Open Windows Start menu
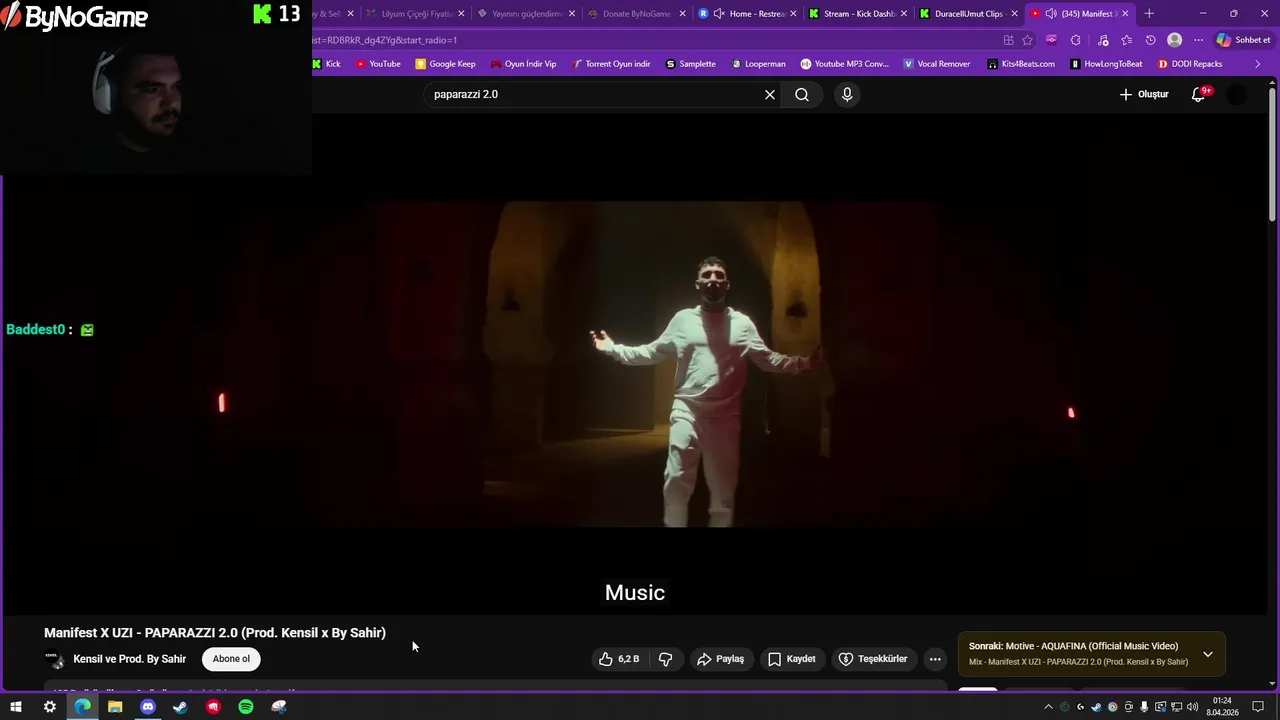Screen dimensions: 1280x720 (16, 707)
